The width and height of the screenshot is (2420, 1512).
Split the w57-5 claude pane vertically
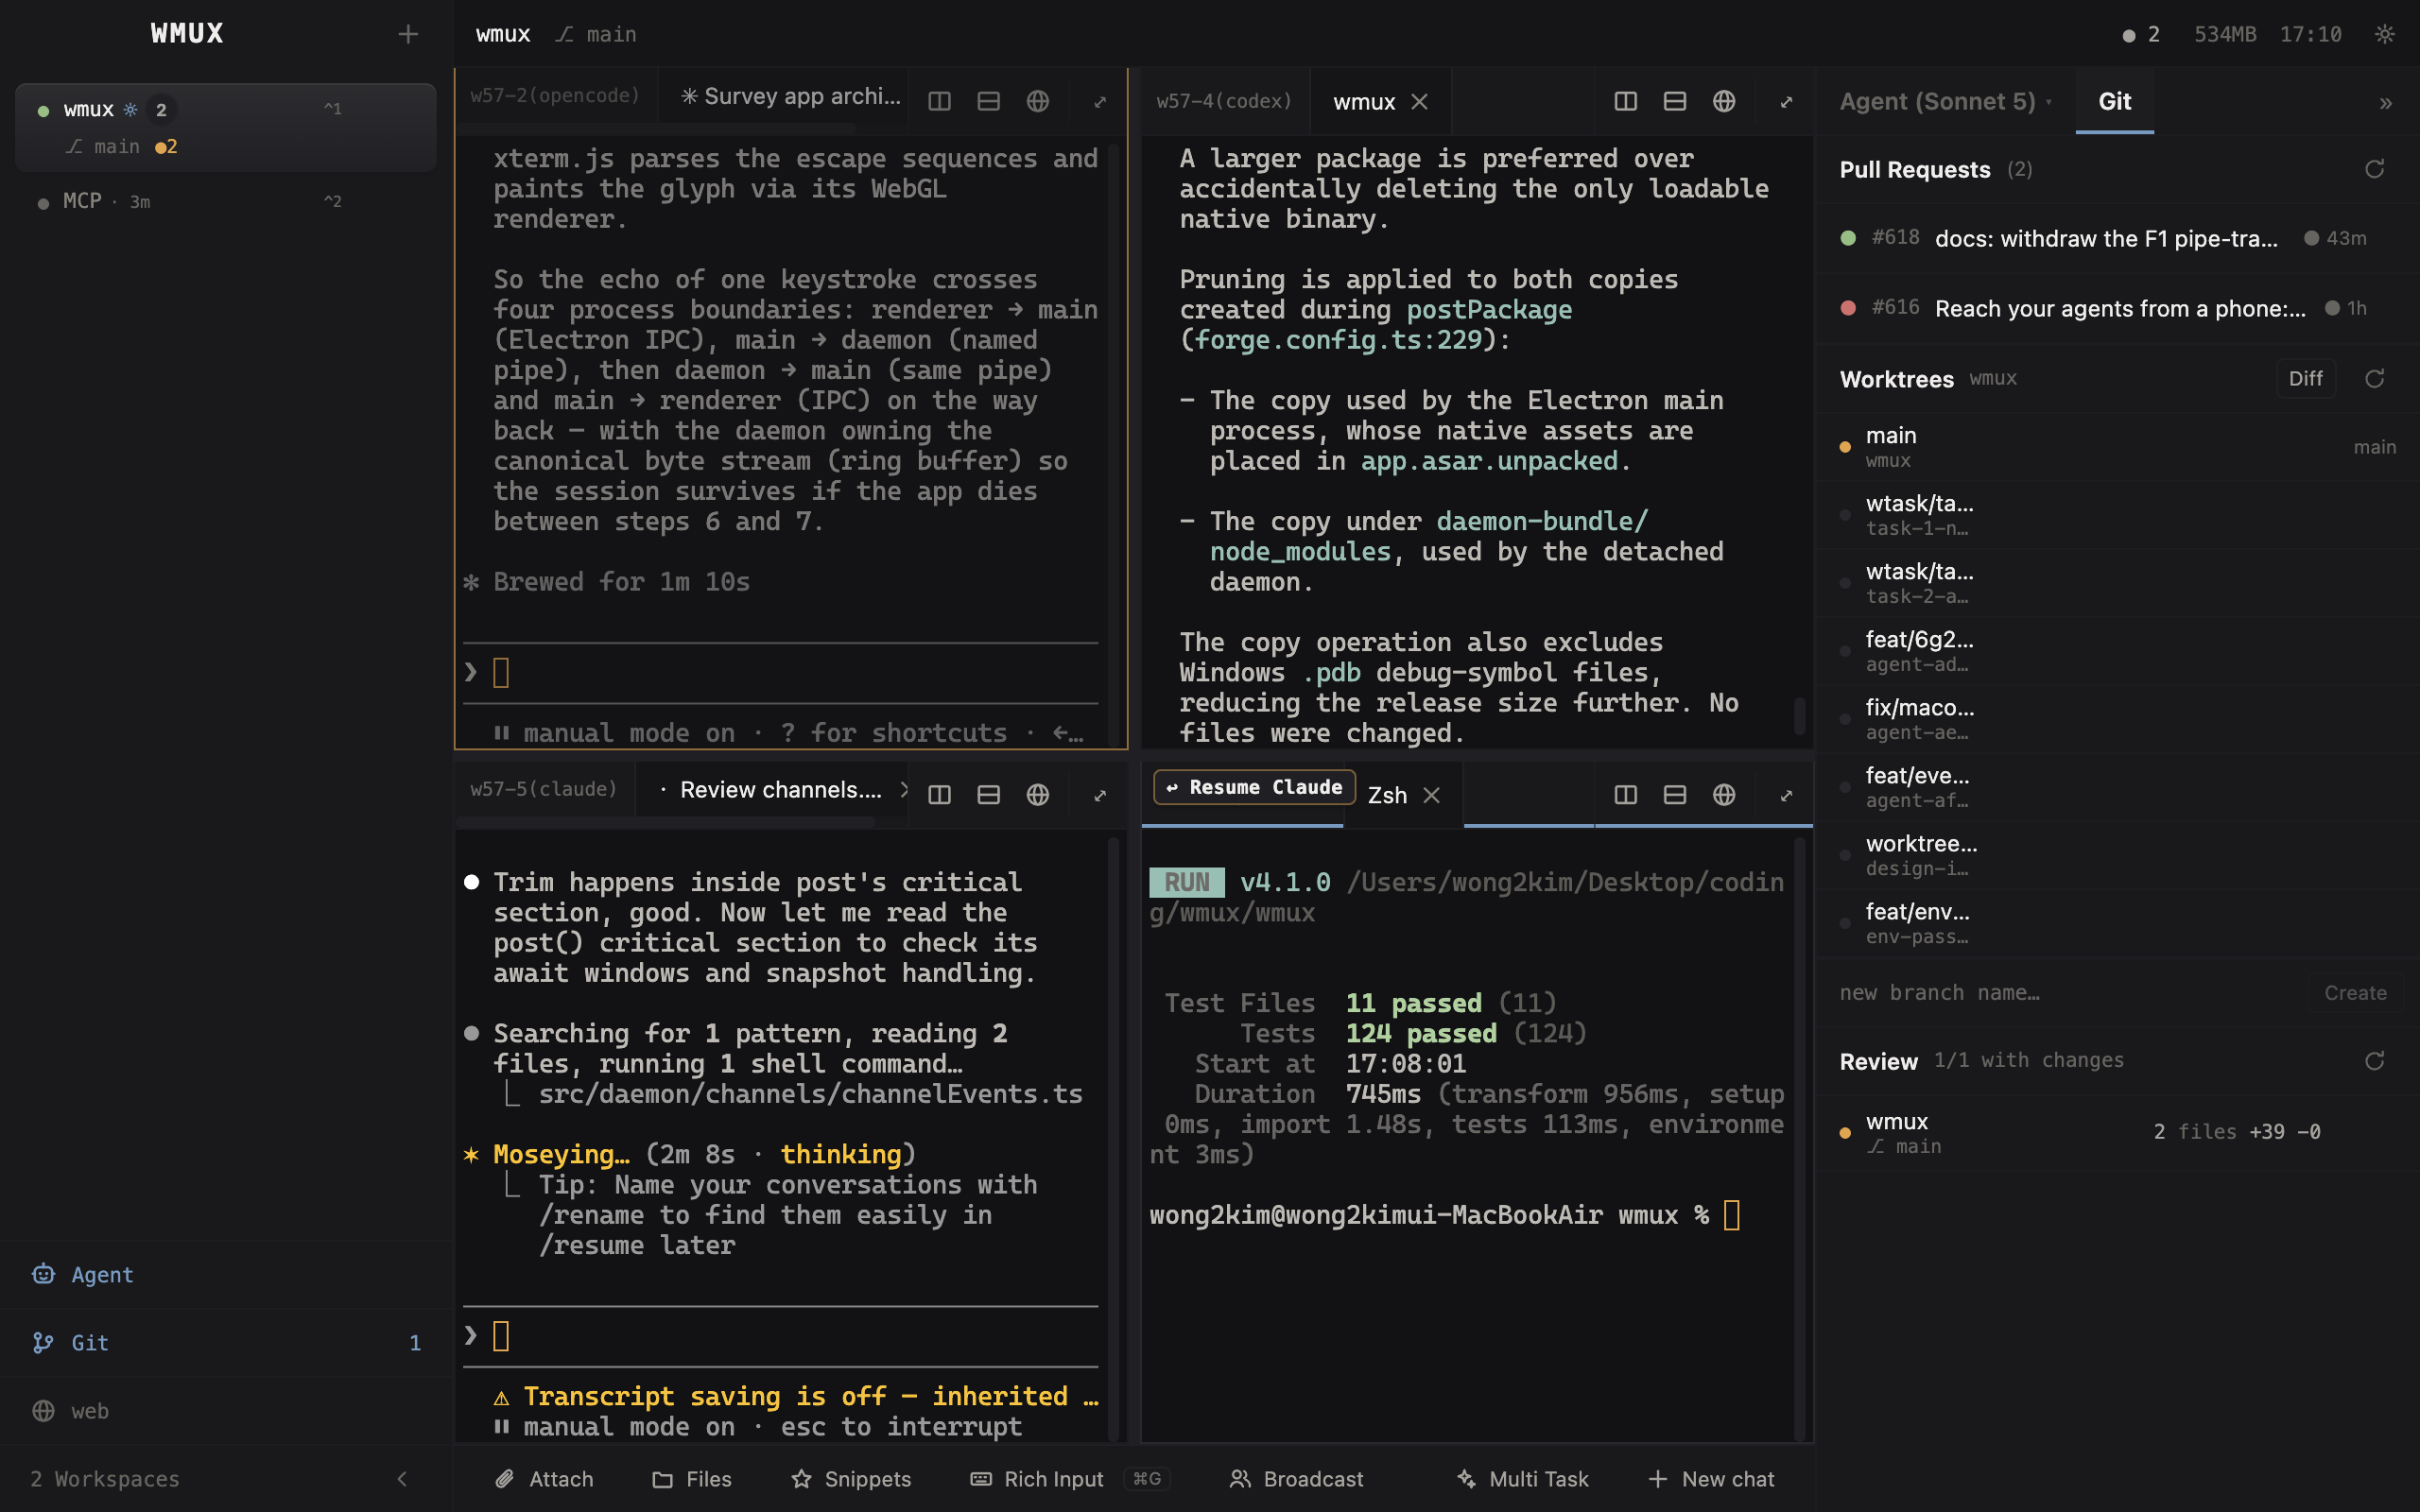(939, 795)
